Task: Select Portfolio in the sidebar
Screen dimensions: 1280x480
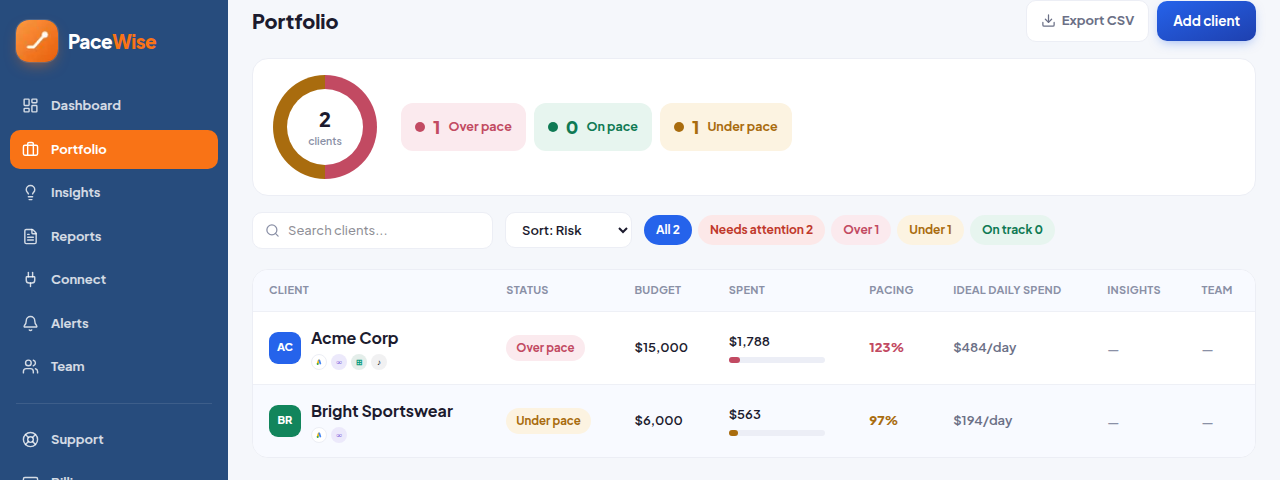Action: point(114,149)
